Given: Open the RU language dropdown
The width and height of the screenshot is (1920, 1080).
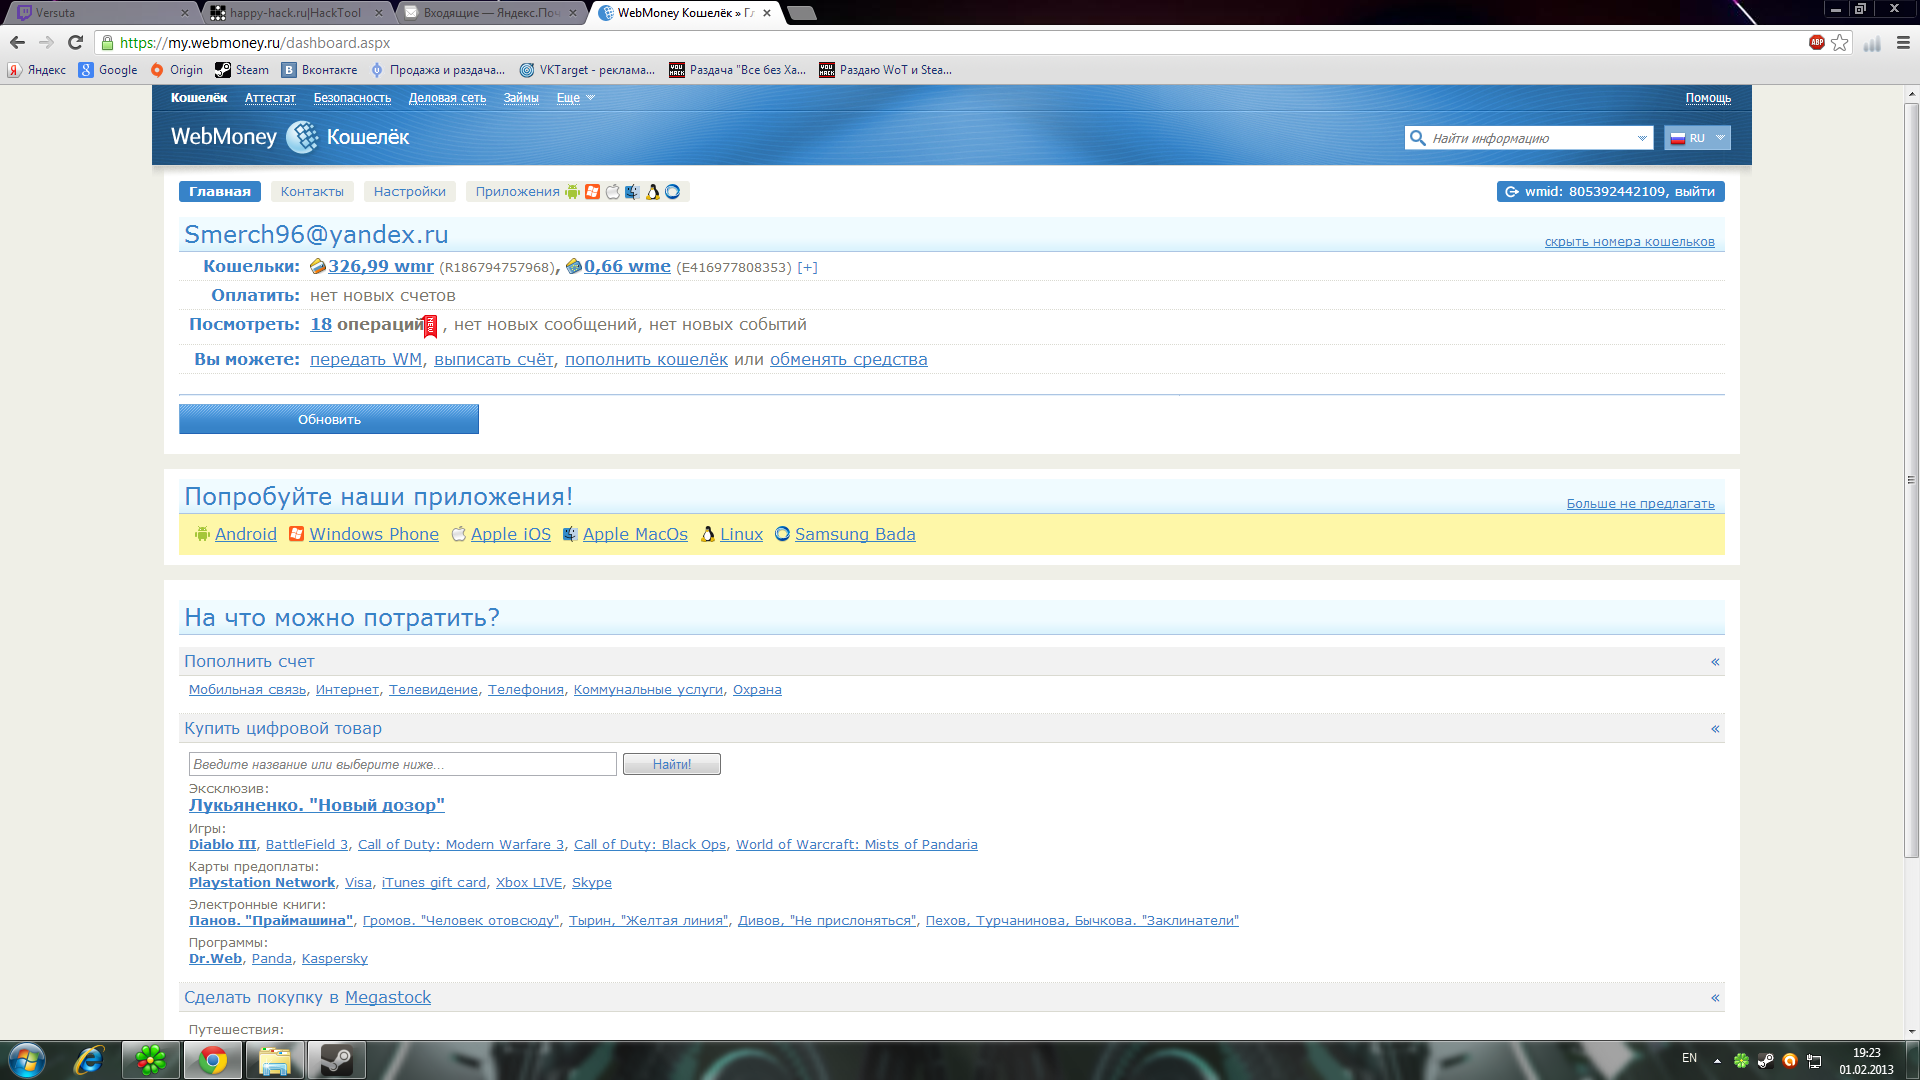Looking at the screenshot, I should [1697, 138].
